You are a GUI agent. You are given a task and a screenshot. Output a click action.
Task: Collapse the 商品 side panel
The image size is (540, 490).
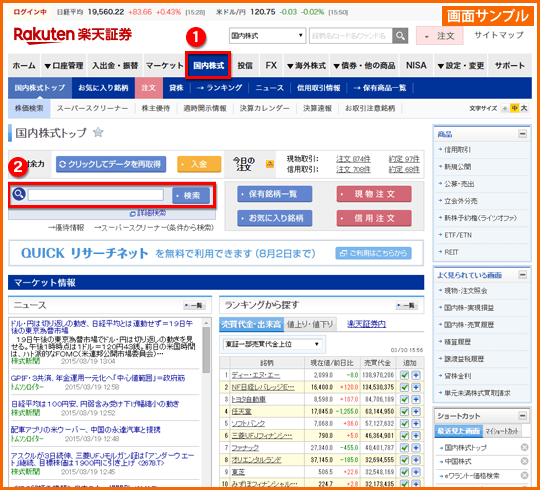tap(522, 134)
